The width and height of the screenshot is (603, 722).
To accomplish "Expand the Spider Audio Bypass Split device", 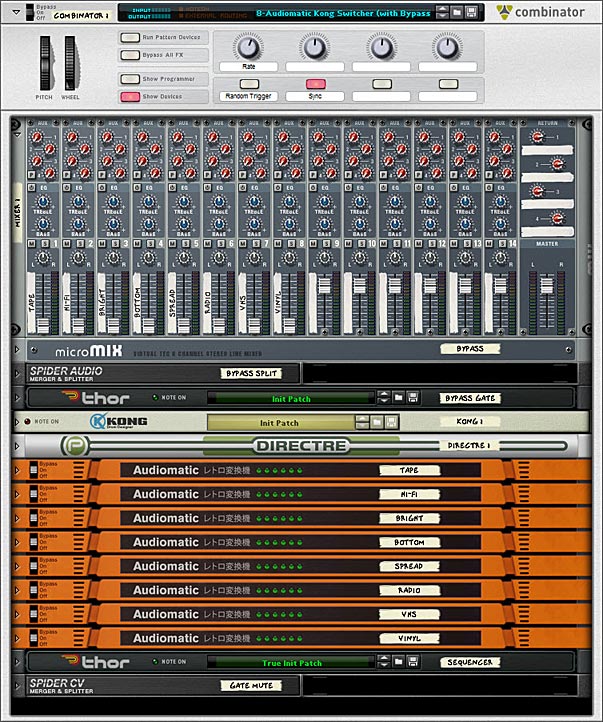I will pos(17,373).
